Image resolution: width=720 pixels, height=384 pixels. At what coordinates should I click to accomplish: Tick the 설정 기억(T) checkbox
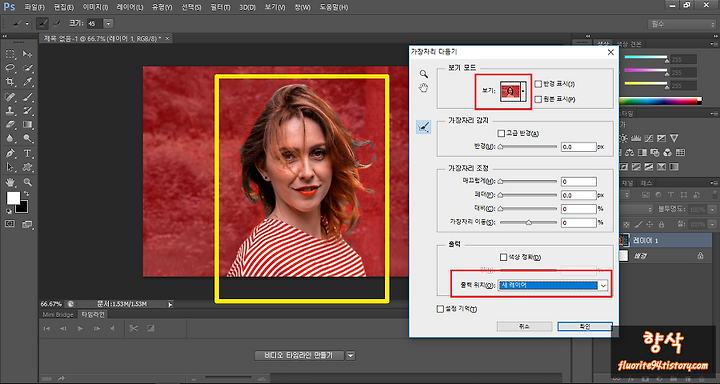440,309
